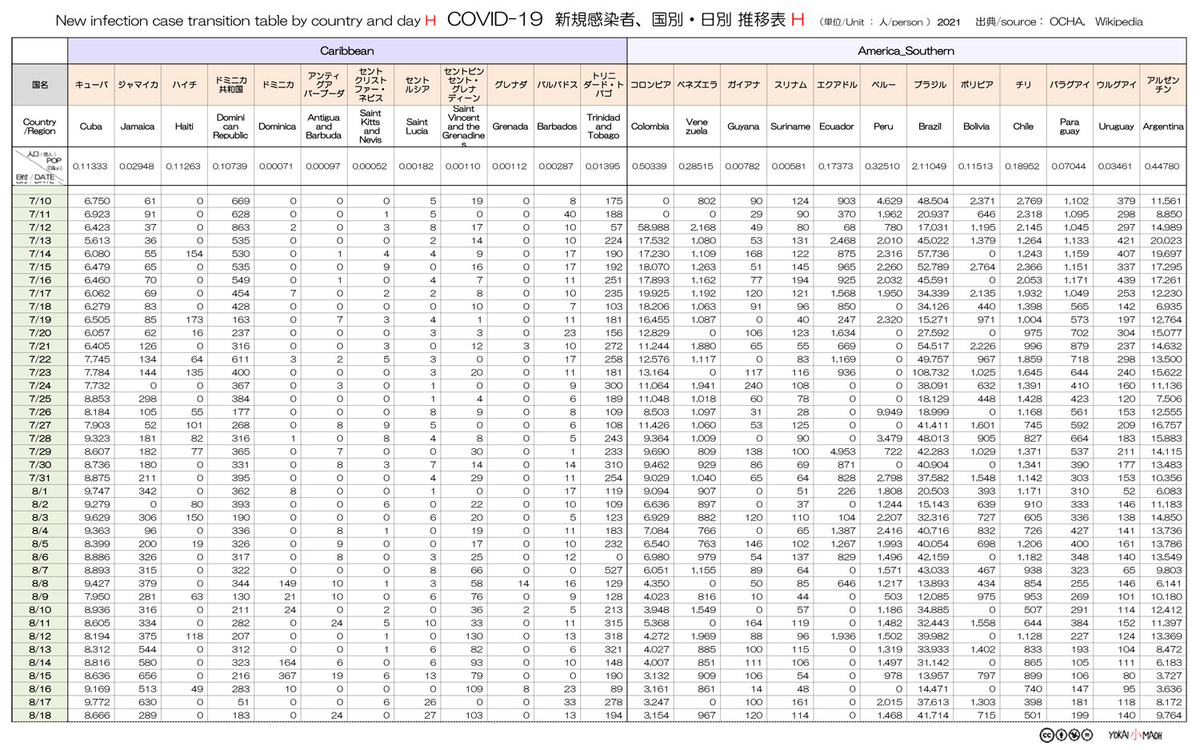Click the Saint Kitts and Nevis header
This screenshot has height=750, width=1200.
tap(371, 128)
